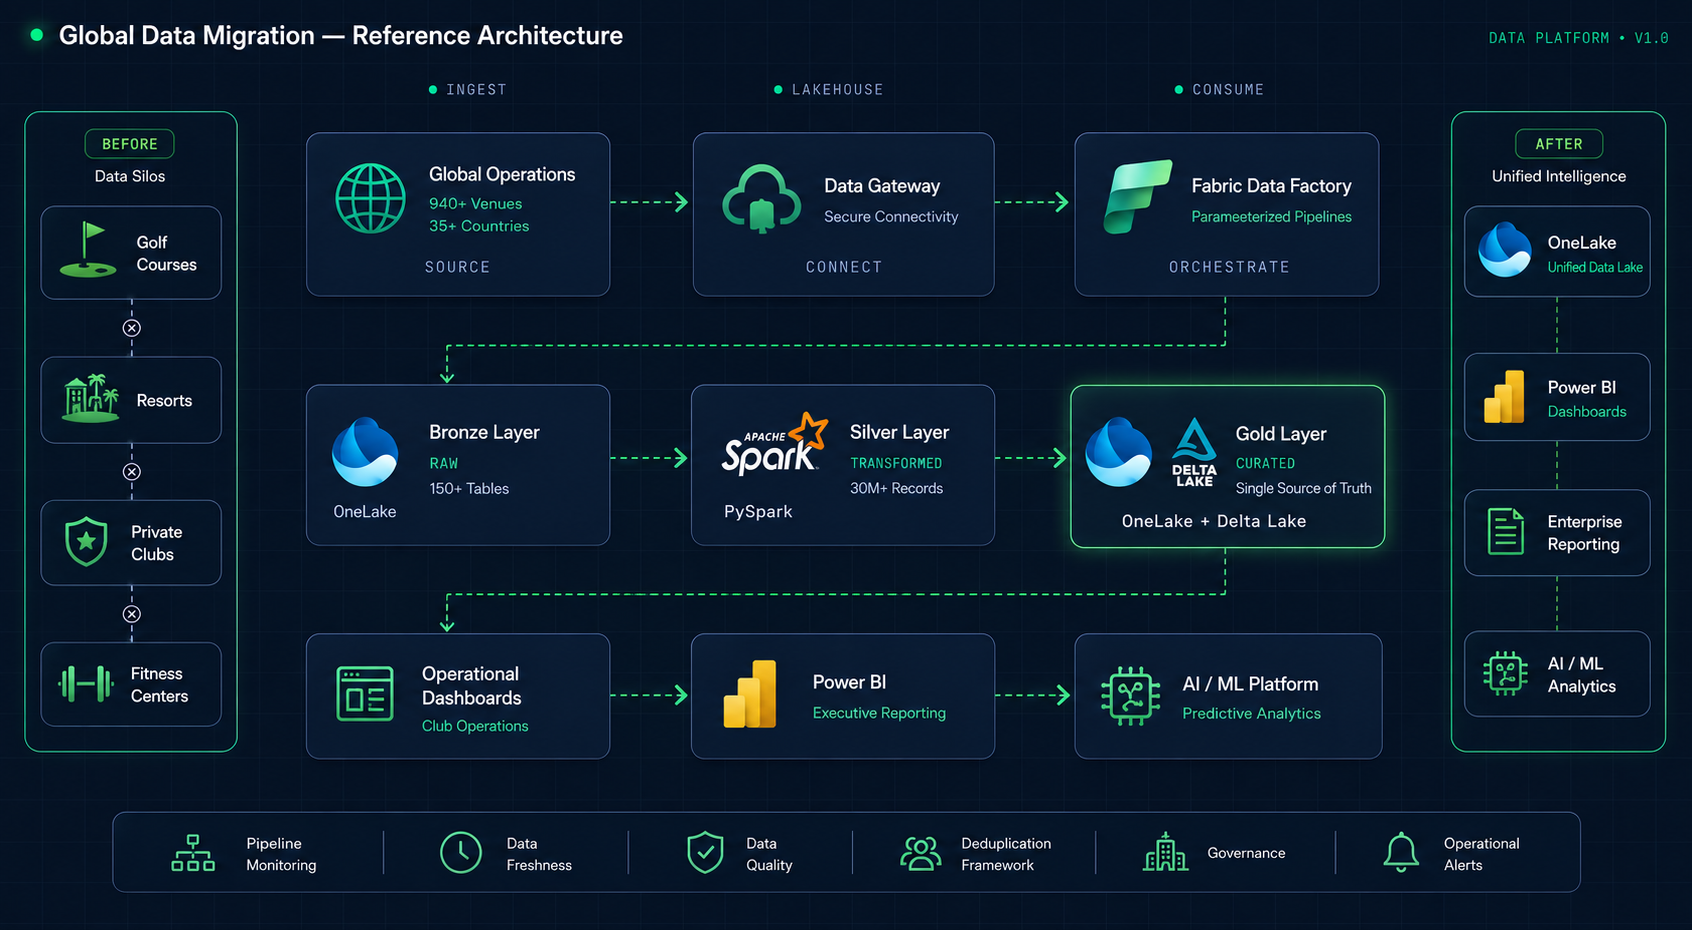The image size is (1692, 930).
Task: Click the 'Club Operations' text
Action: point(475,726)
